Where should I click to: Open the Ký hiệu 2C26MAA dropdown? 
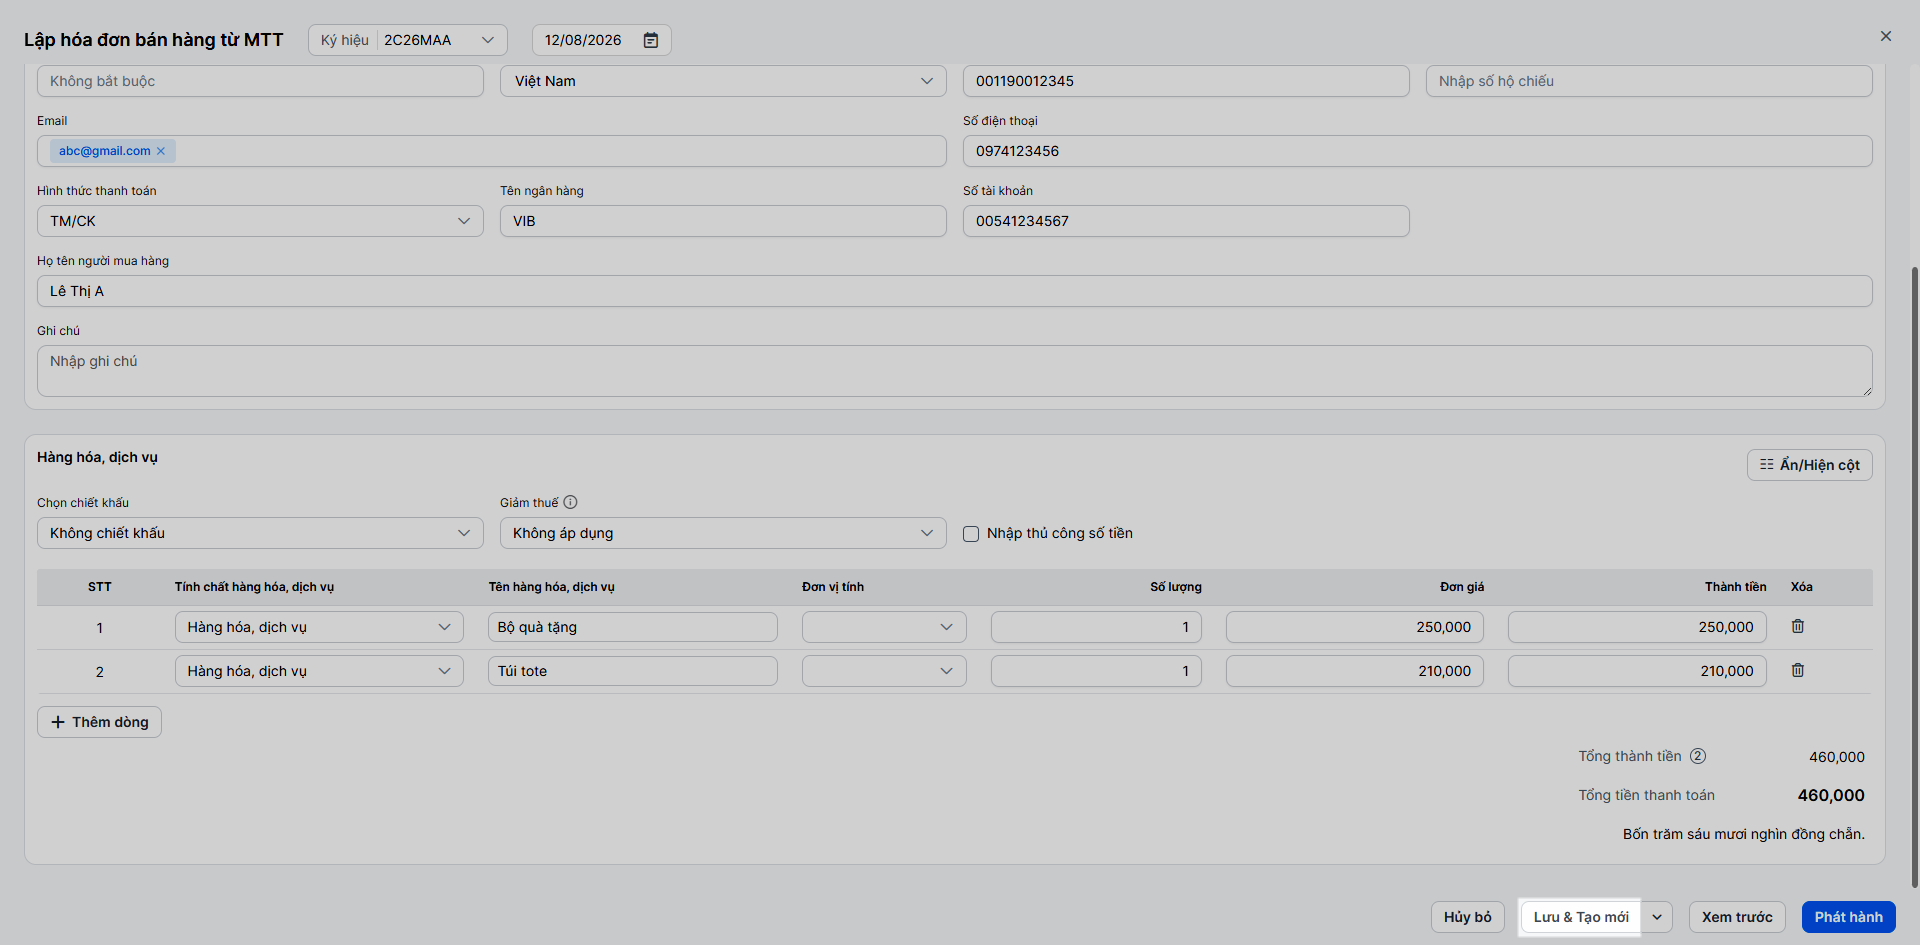click(408, 40)
